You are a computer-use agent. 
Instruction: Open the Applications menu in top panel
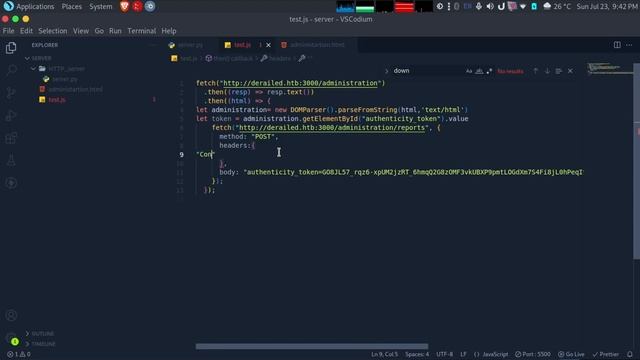tap(28, 7)
